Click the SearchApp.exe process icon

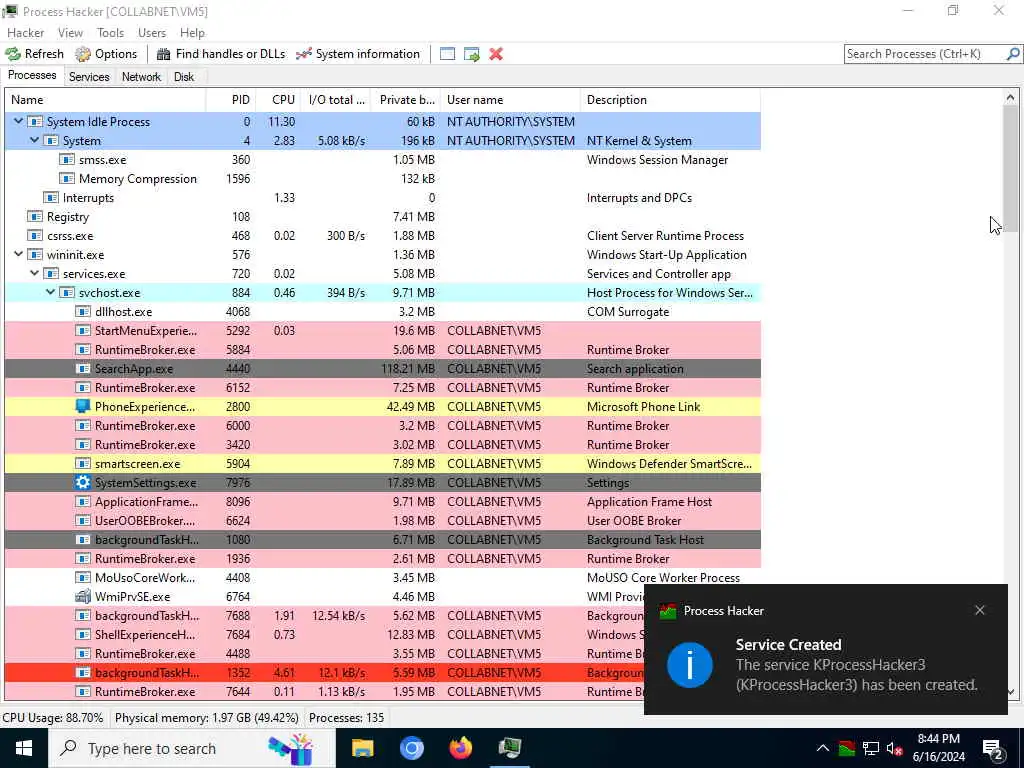[x=82, y=368]
